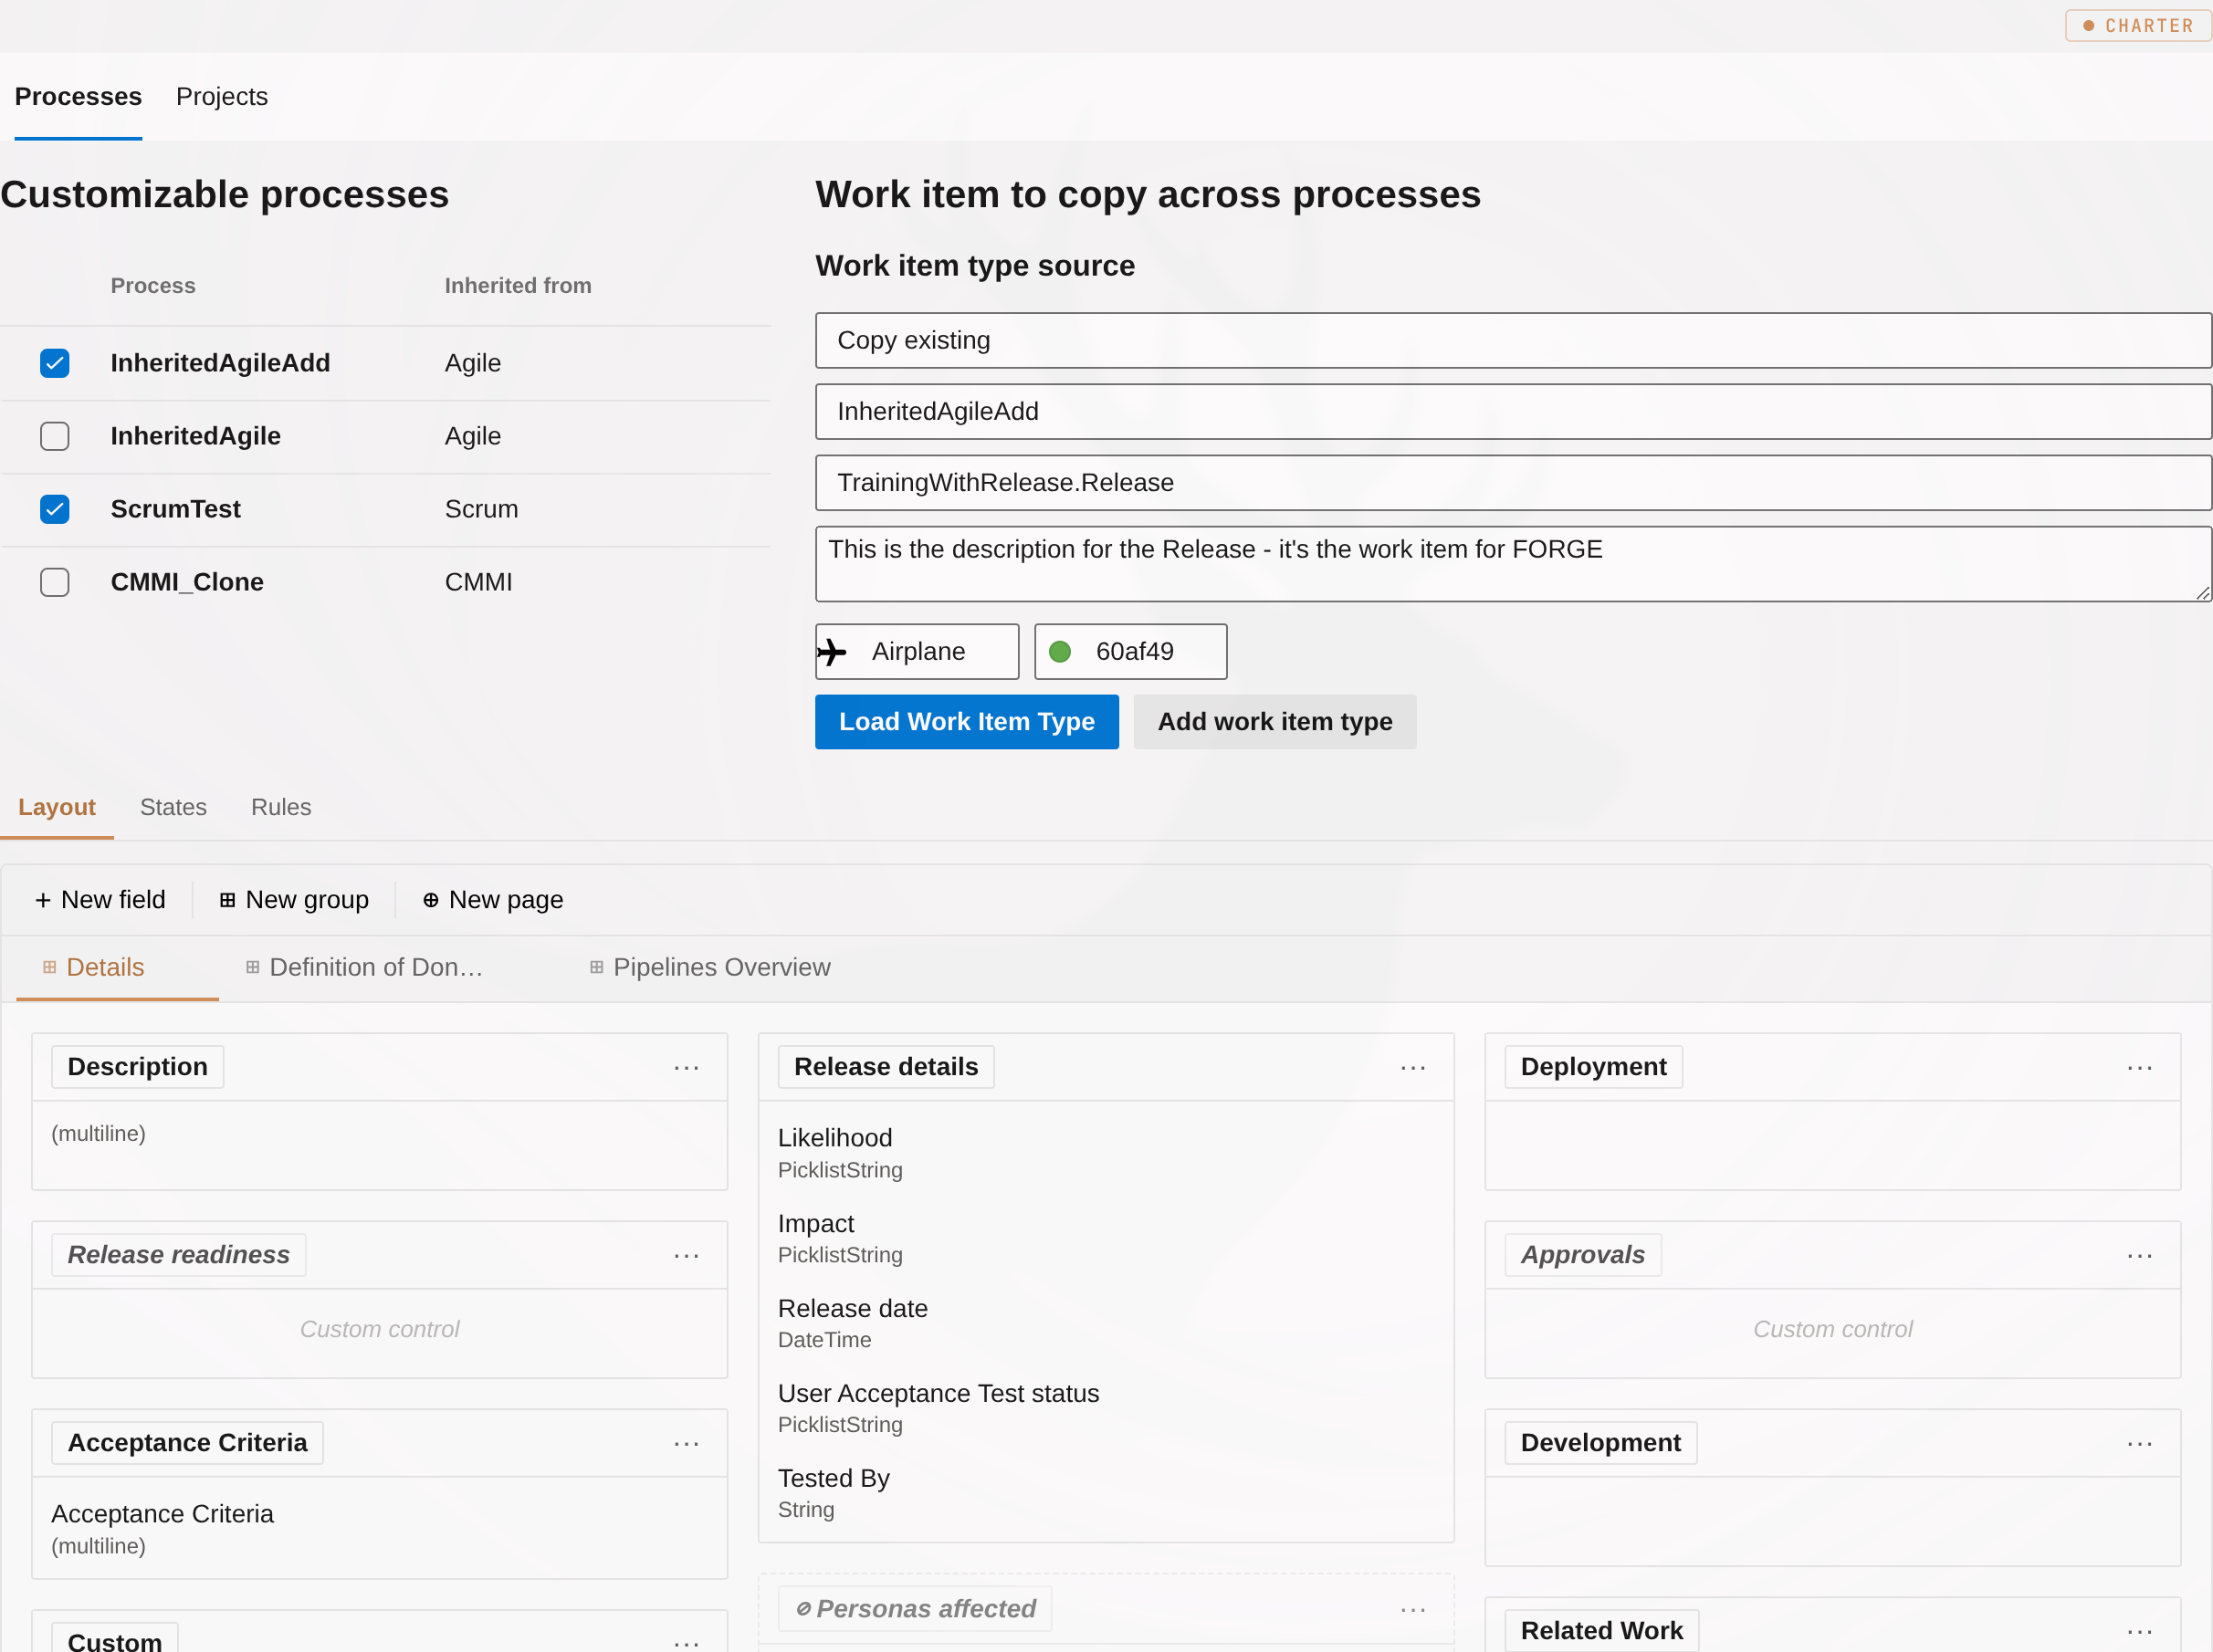Click the Release details group title

coord(886,1067)
